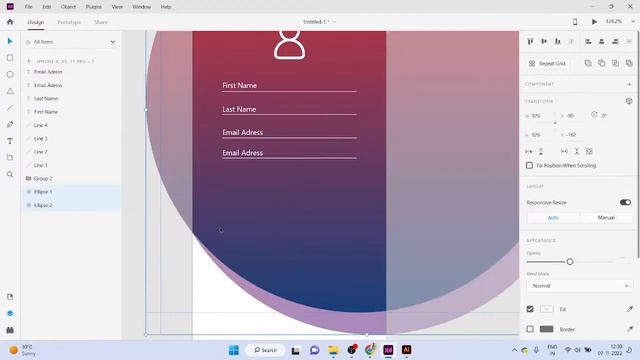Select the Artboard tool

pyautogui.click(x=10, y=158)
